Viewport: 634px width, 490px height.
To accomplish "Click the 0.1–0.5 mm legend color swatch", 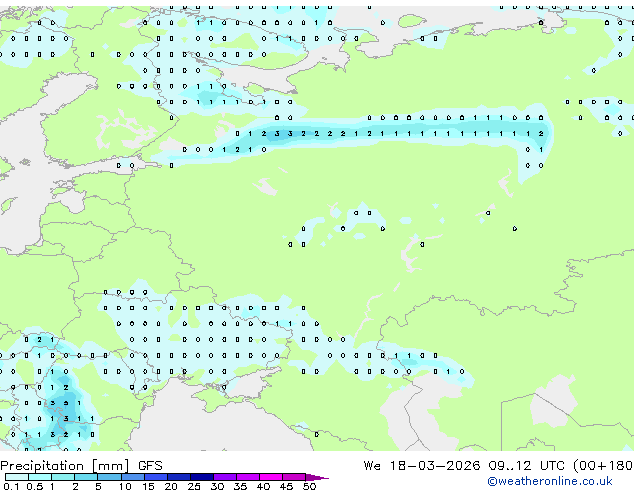I will pyautogui.click(x=17, y=477).
